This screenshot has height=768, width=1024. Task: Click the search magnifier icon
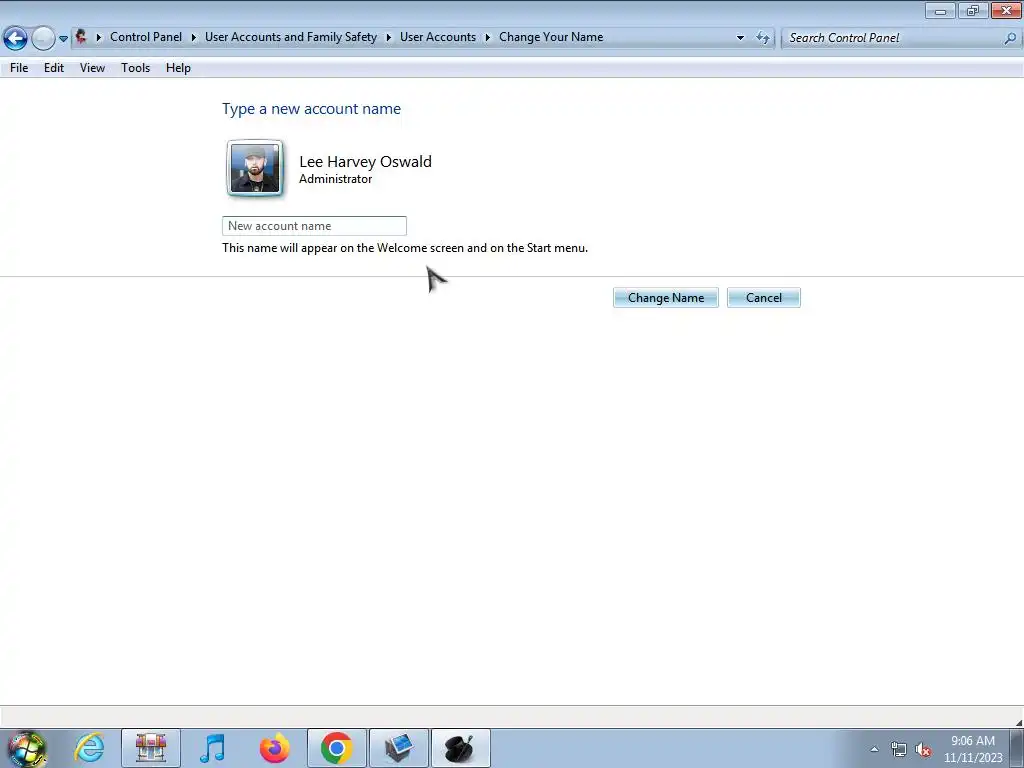(1010, 39)
